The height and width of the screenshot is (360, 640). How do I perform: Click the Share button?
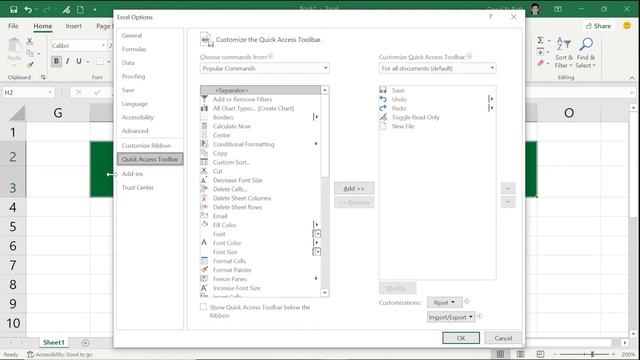click(x=598, y=26)
